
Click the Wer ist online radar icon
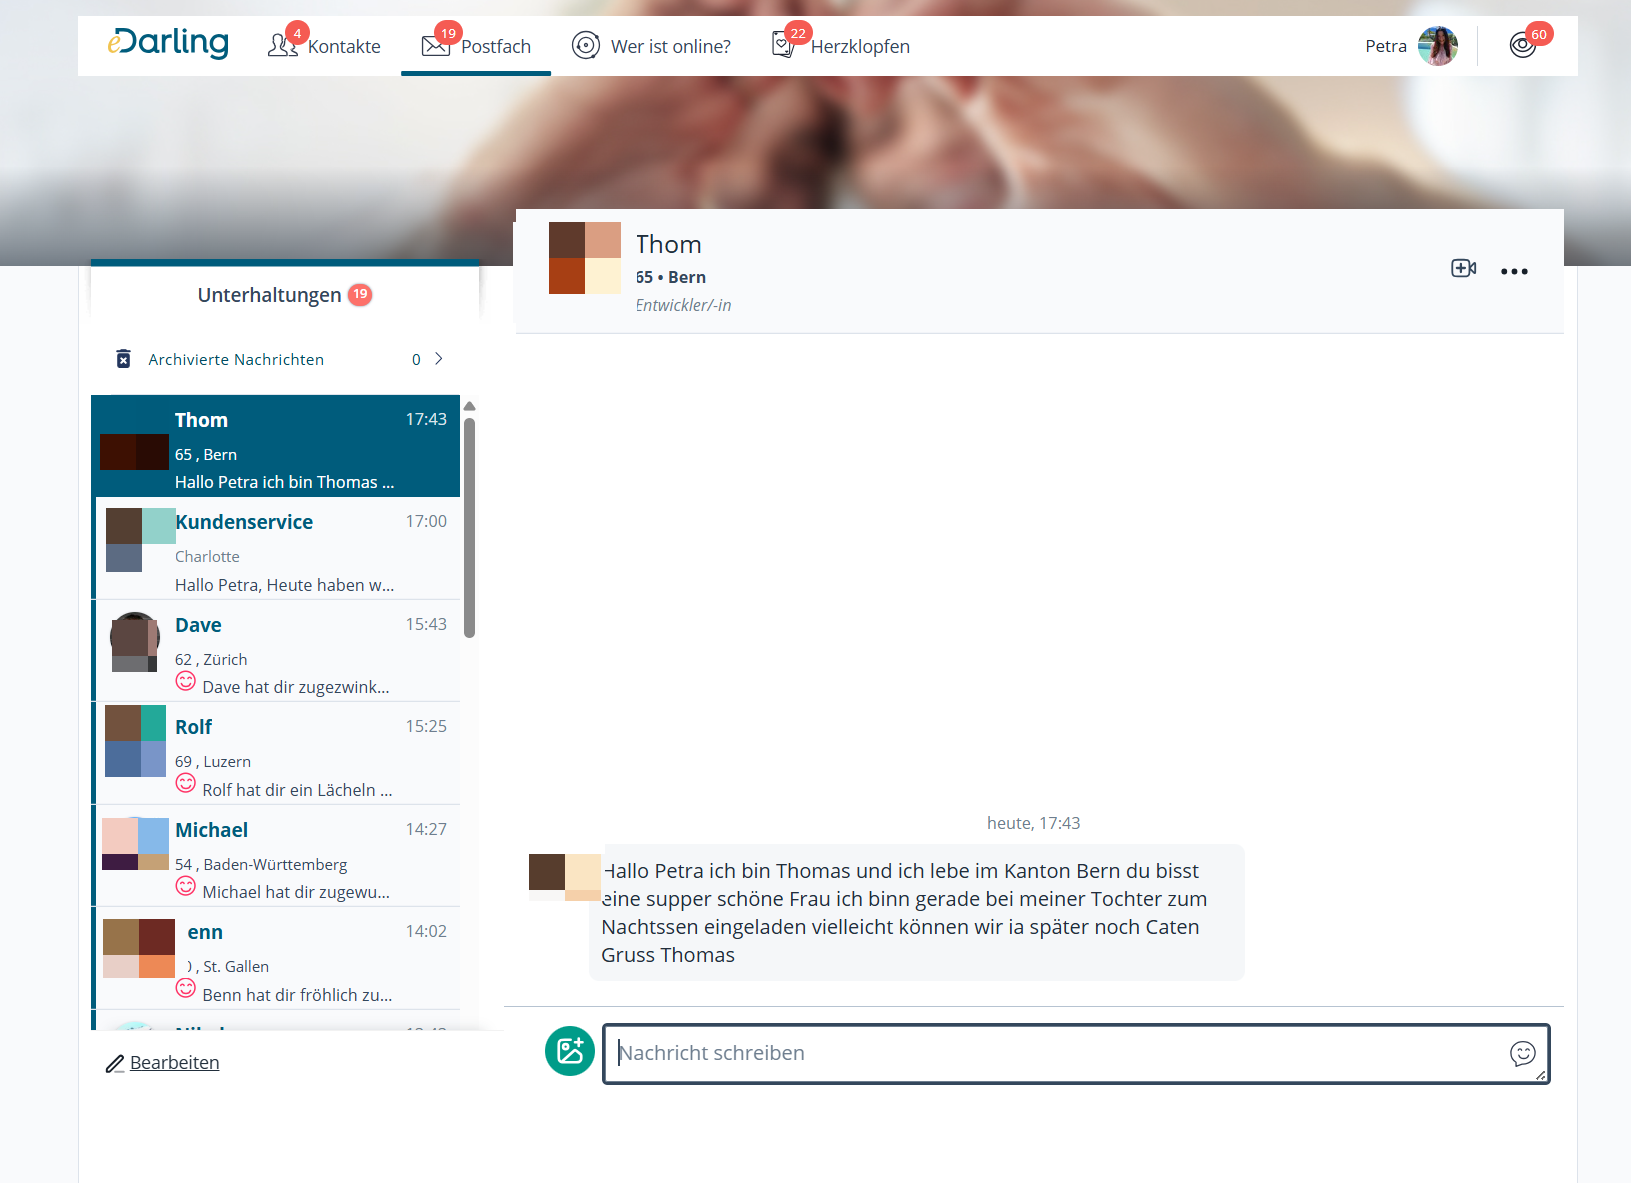[x=586, y=45]
